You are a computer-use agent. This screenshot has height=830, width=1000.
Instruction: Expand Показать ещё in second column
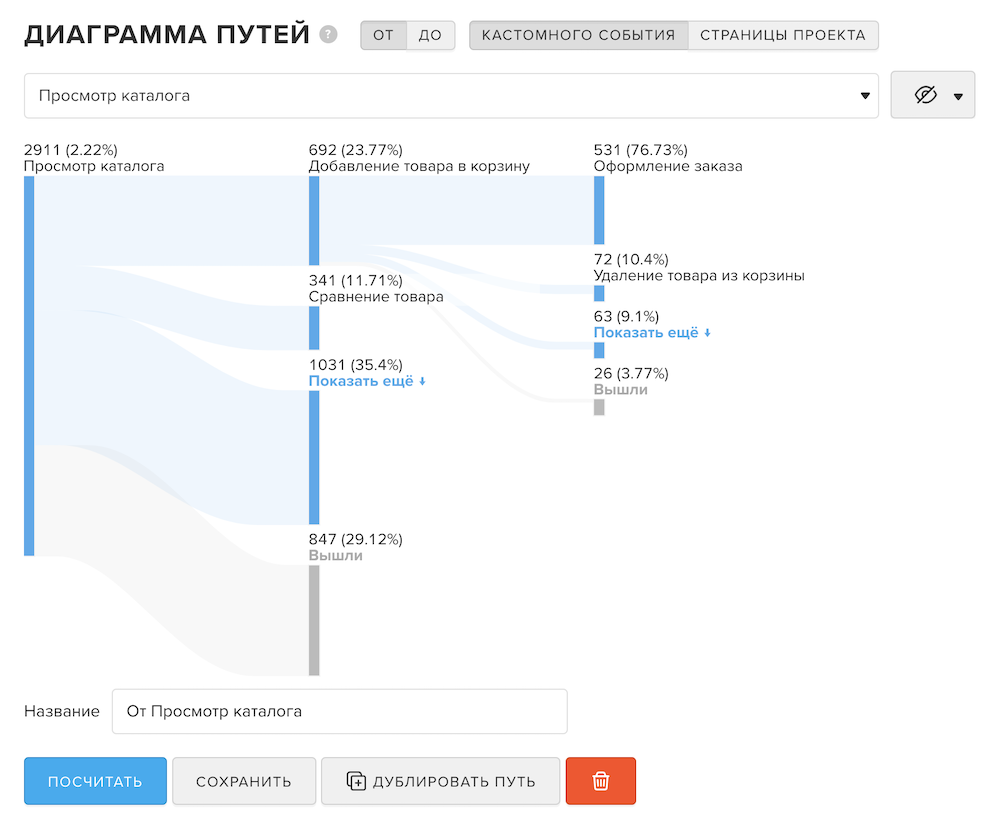(x=367, y=382)
